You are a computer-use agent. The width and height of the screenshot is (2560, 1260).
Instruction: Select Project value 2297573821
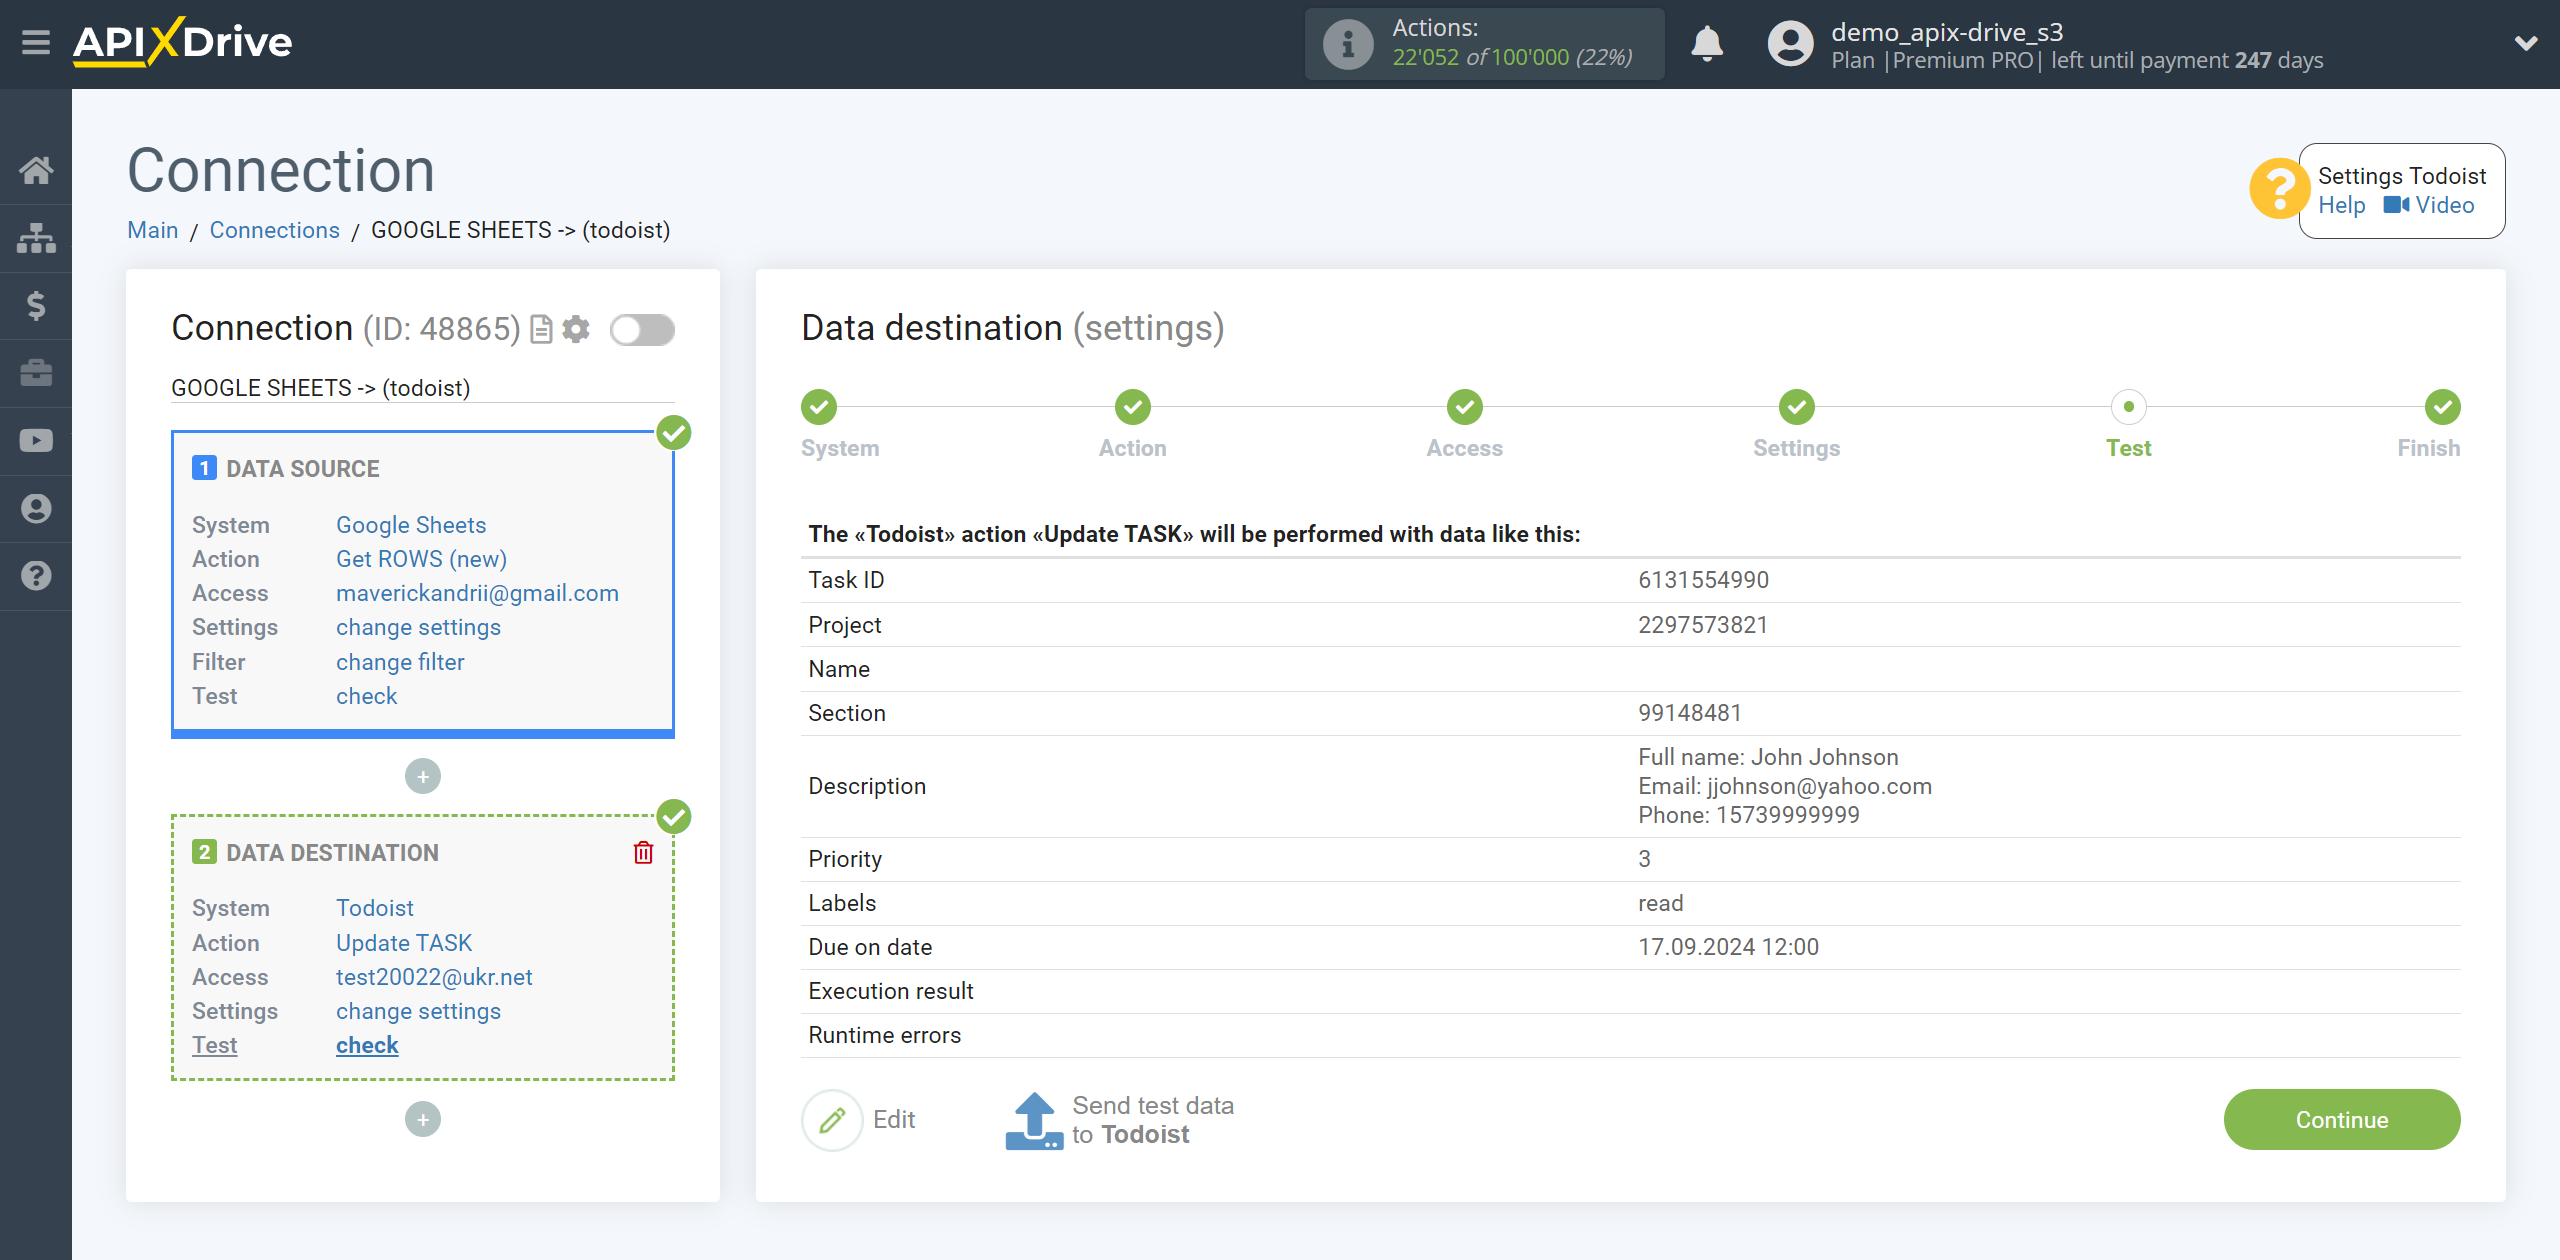pos(1703,625)
